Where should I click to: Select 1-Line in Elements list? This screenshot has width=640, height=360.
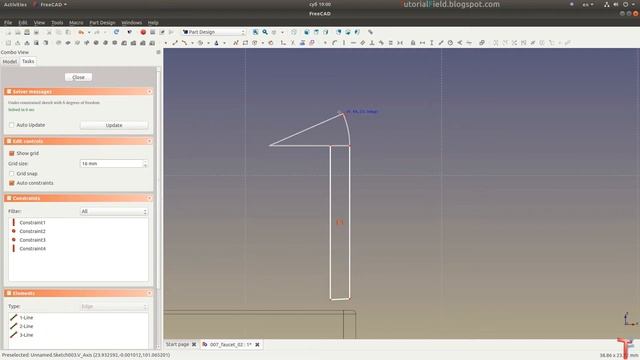pos(27,318)
